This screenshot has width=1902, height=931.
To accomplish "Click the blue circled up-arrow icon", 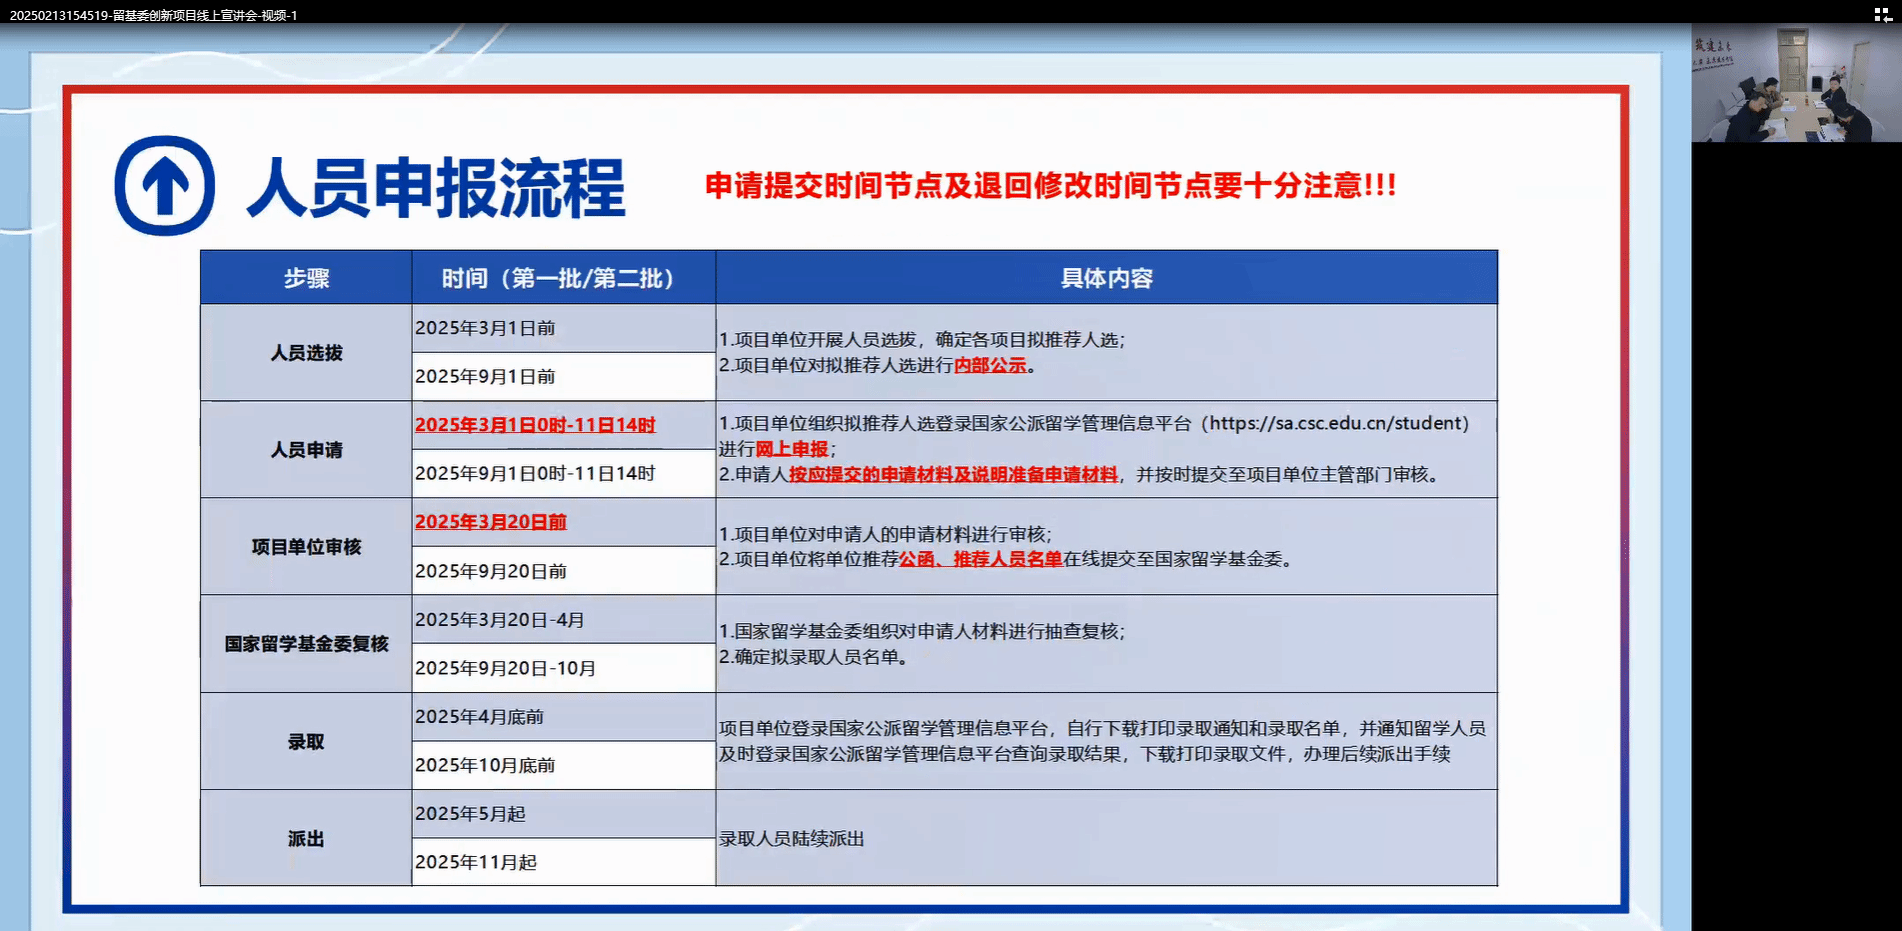I will [x=165, y=186].
